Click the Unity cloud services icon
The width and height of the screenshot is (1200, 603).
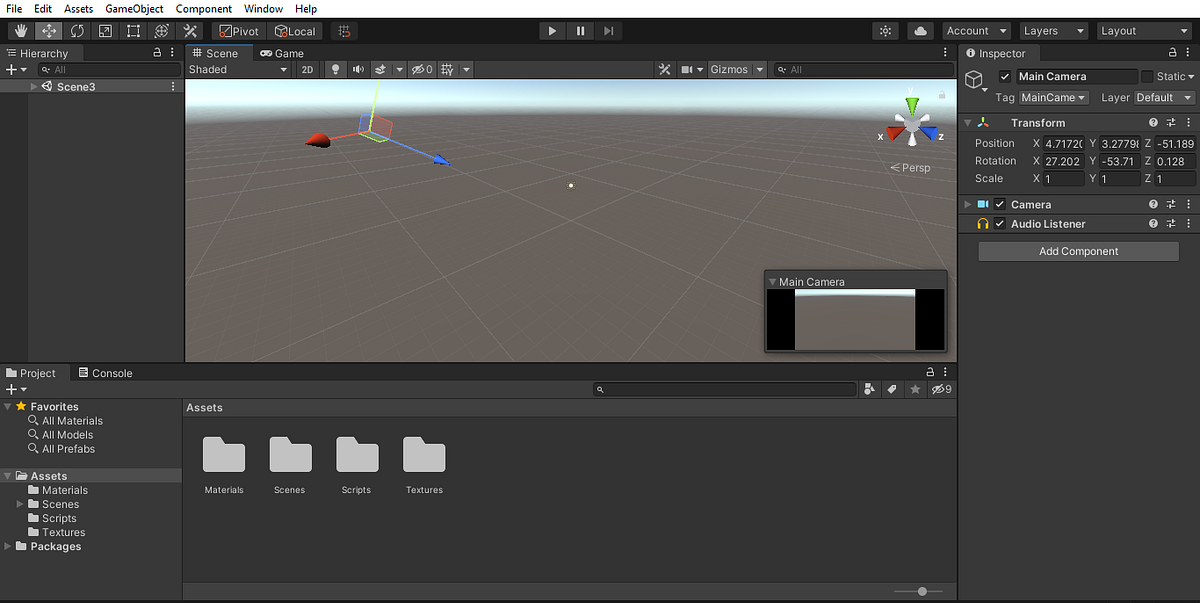(x=920, y=31)
